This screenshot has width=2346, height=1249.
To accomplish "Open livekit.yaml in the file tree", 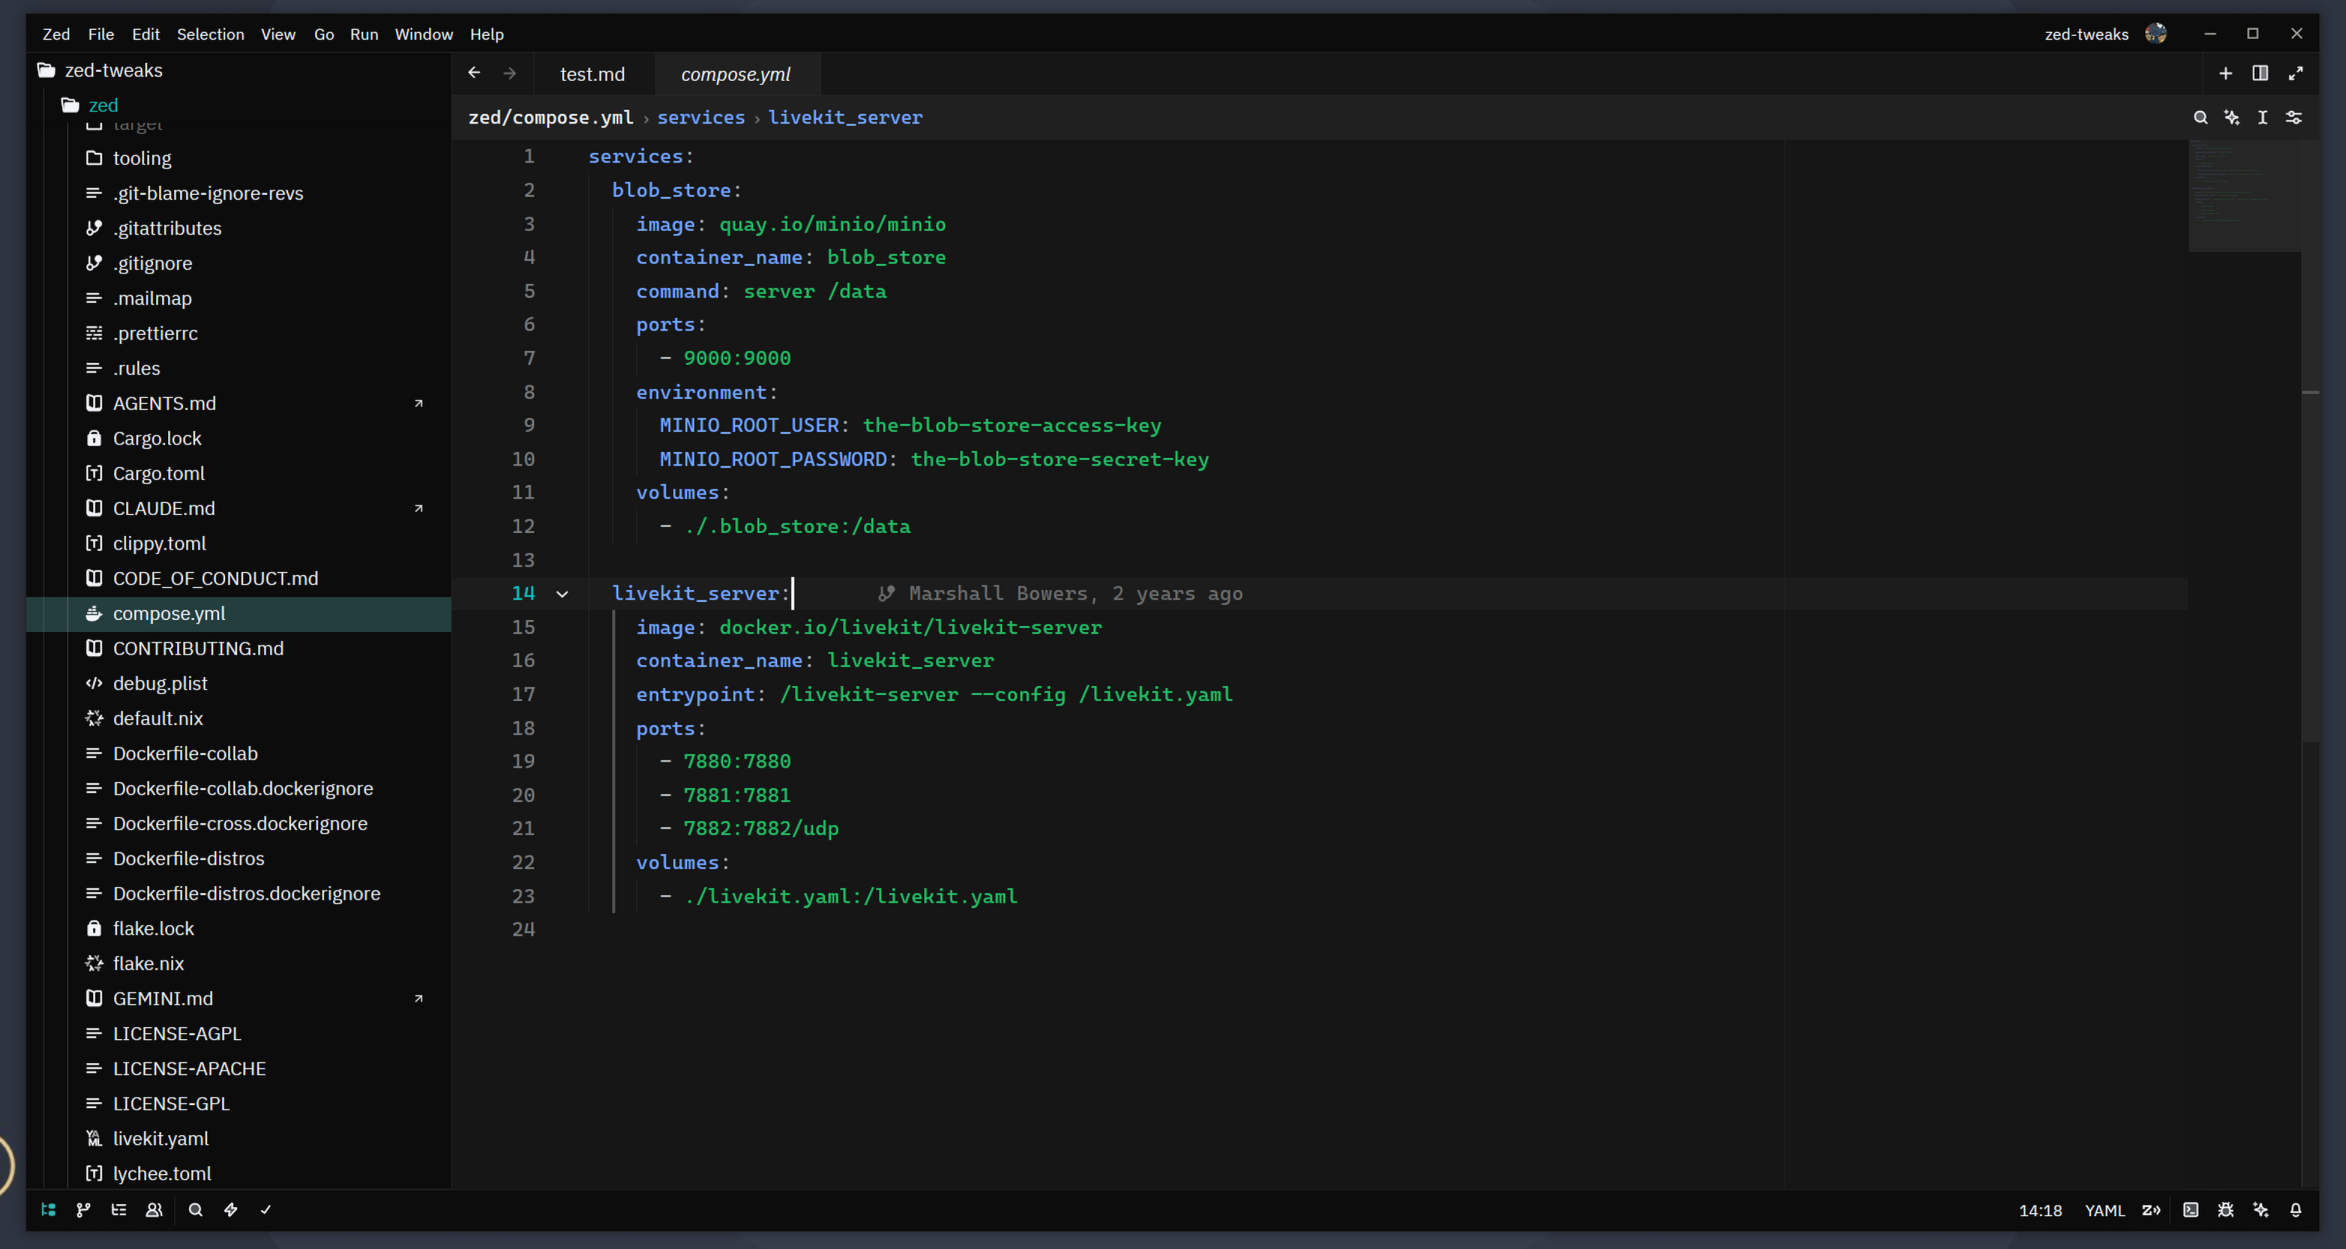I will [x=160, y=1138].
